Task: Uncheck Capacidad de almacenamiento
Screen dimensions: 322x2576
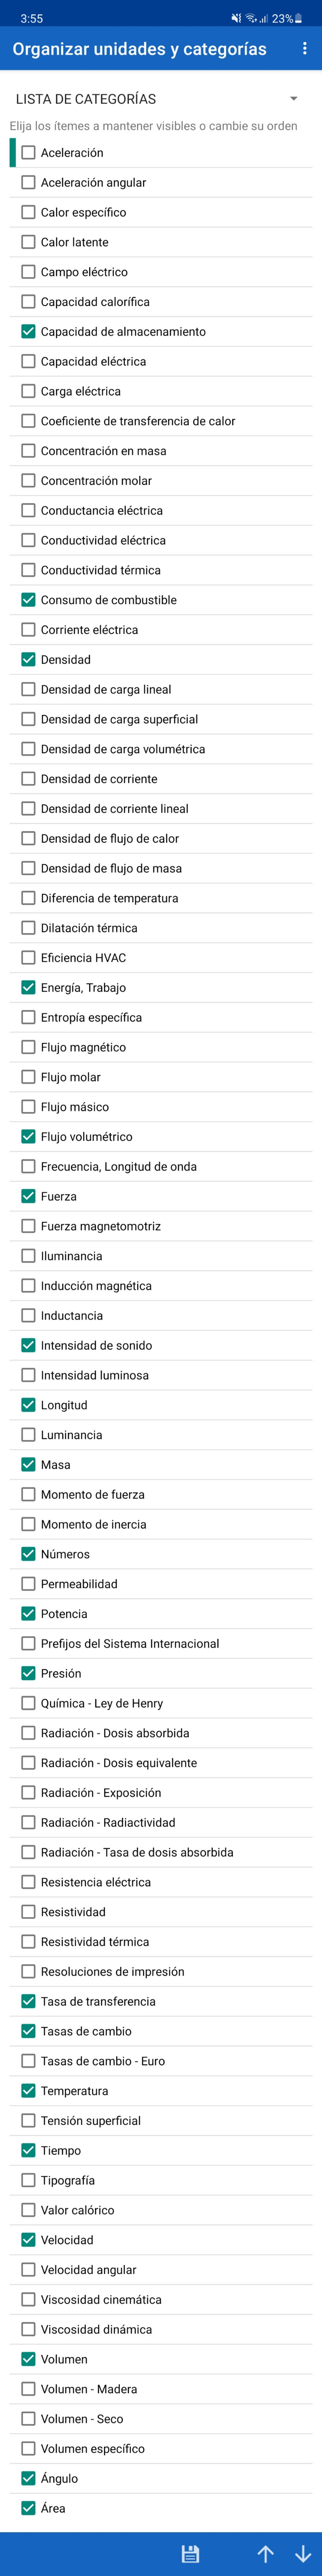Action: click(28, 331)
